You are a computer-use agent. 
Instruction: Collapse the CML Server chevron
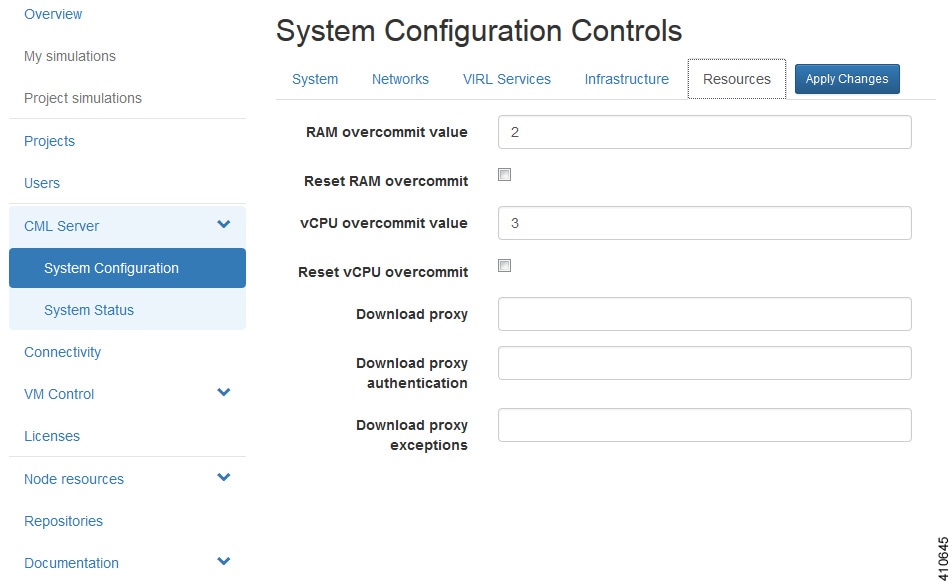(223, 225)
